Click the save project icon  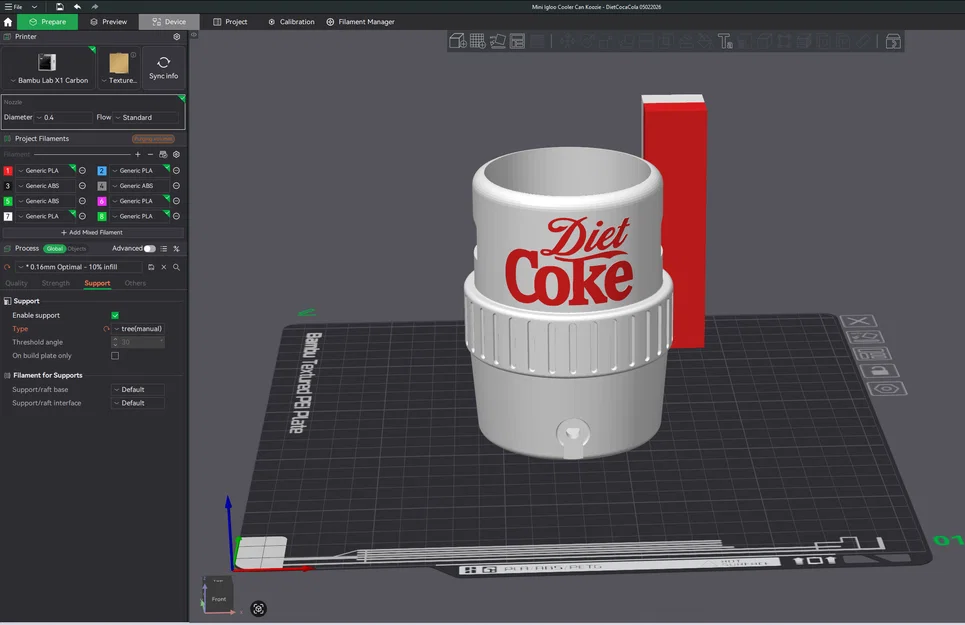click(60, 7)
